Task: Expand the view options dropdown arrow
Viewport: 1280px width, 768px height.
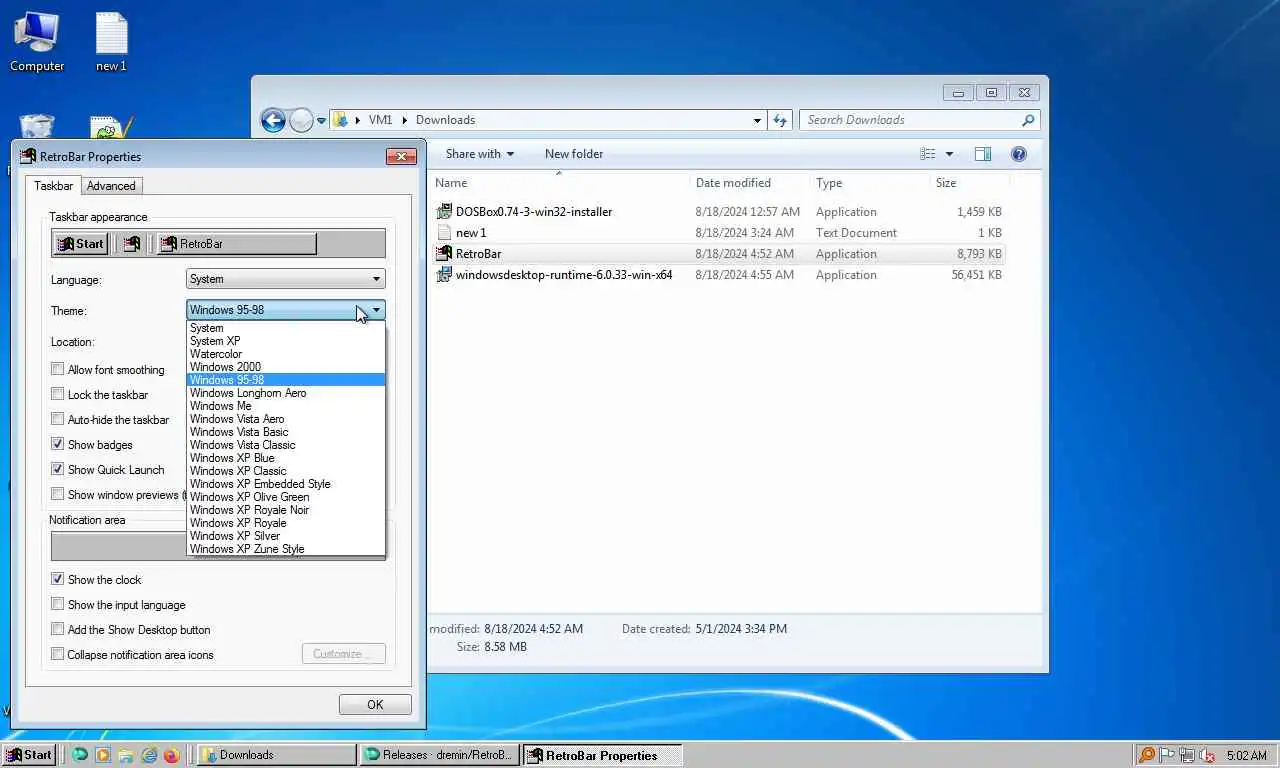Action: tap(949, 154)
